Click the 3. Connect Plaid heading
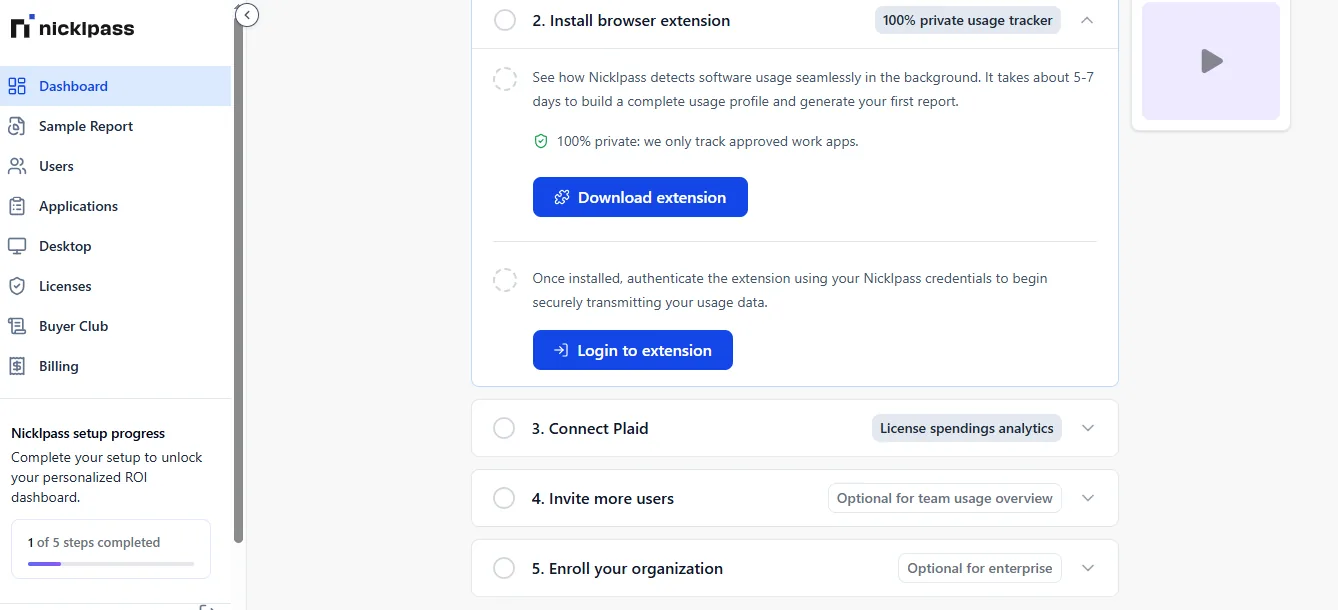This screenshot has height=610, width=1338. click(590, 428)
